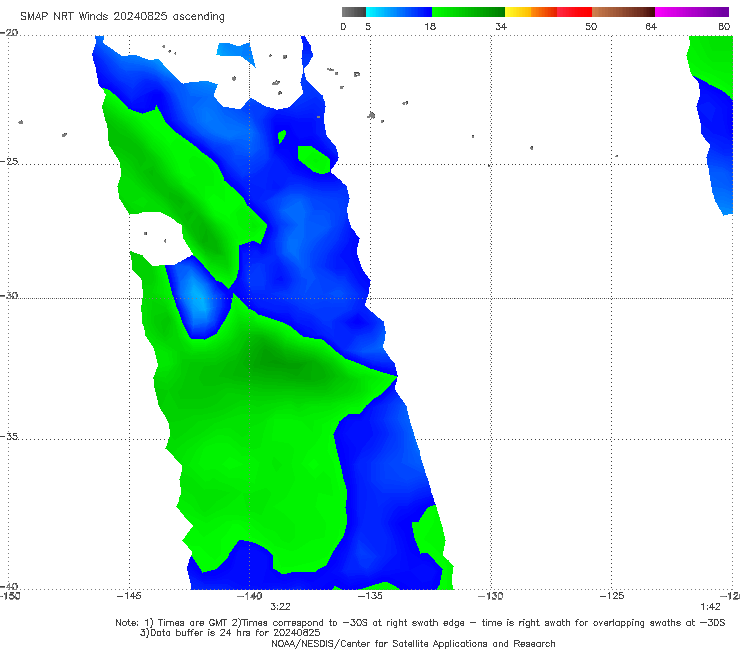Viewport: 740px width, 650px height.
Task: Click the longitude label -125
Action: (612, 596)
